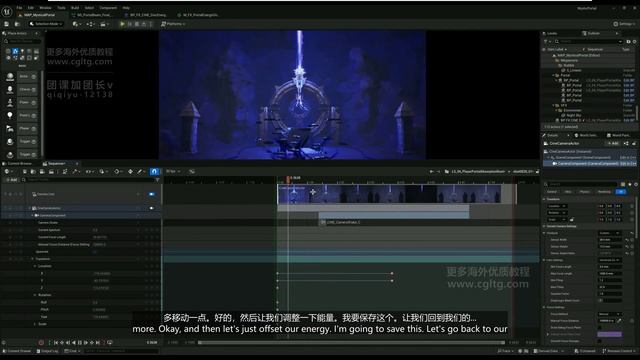
Task: Toggle checkbox below Manual Focus Distance
Action: (x=600, y=327)
